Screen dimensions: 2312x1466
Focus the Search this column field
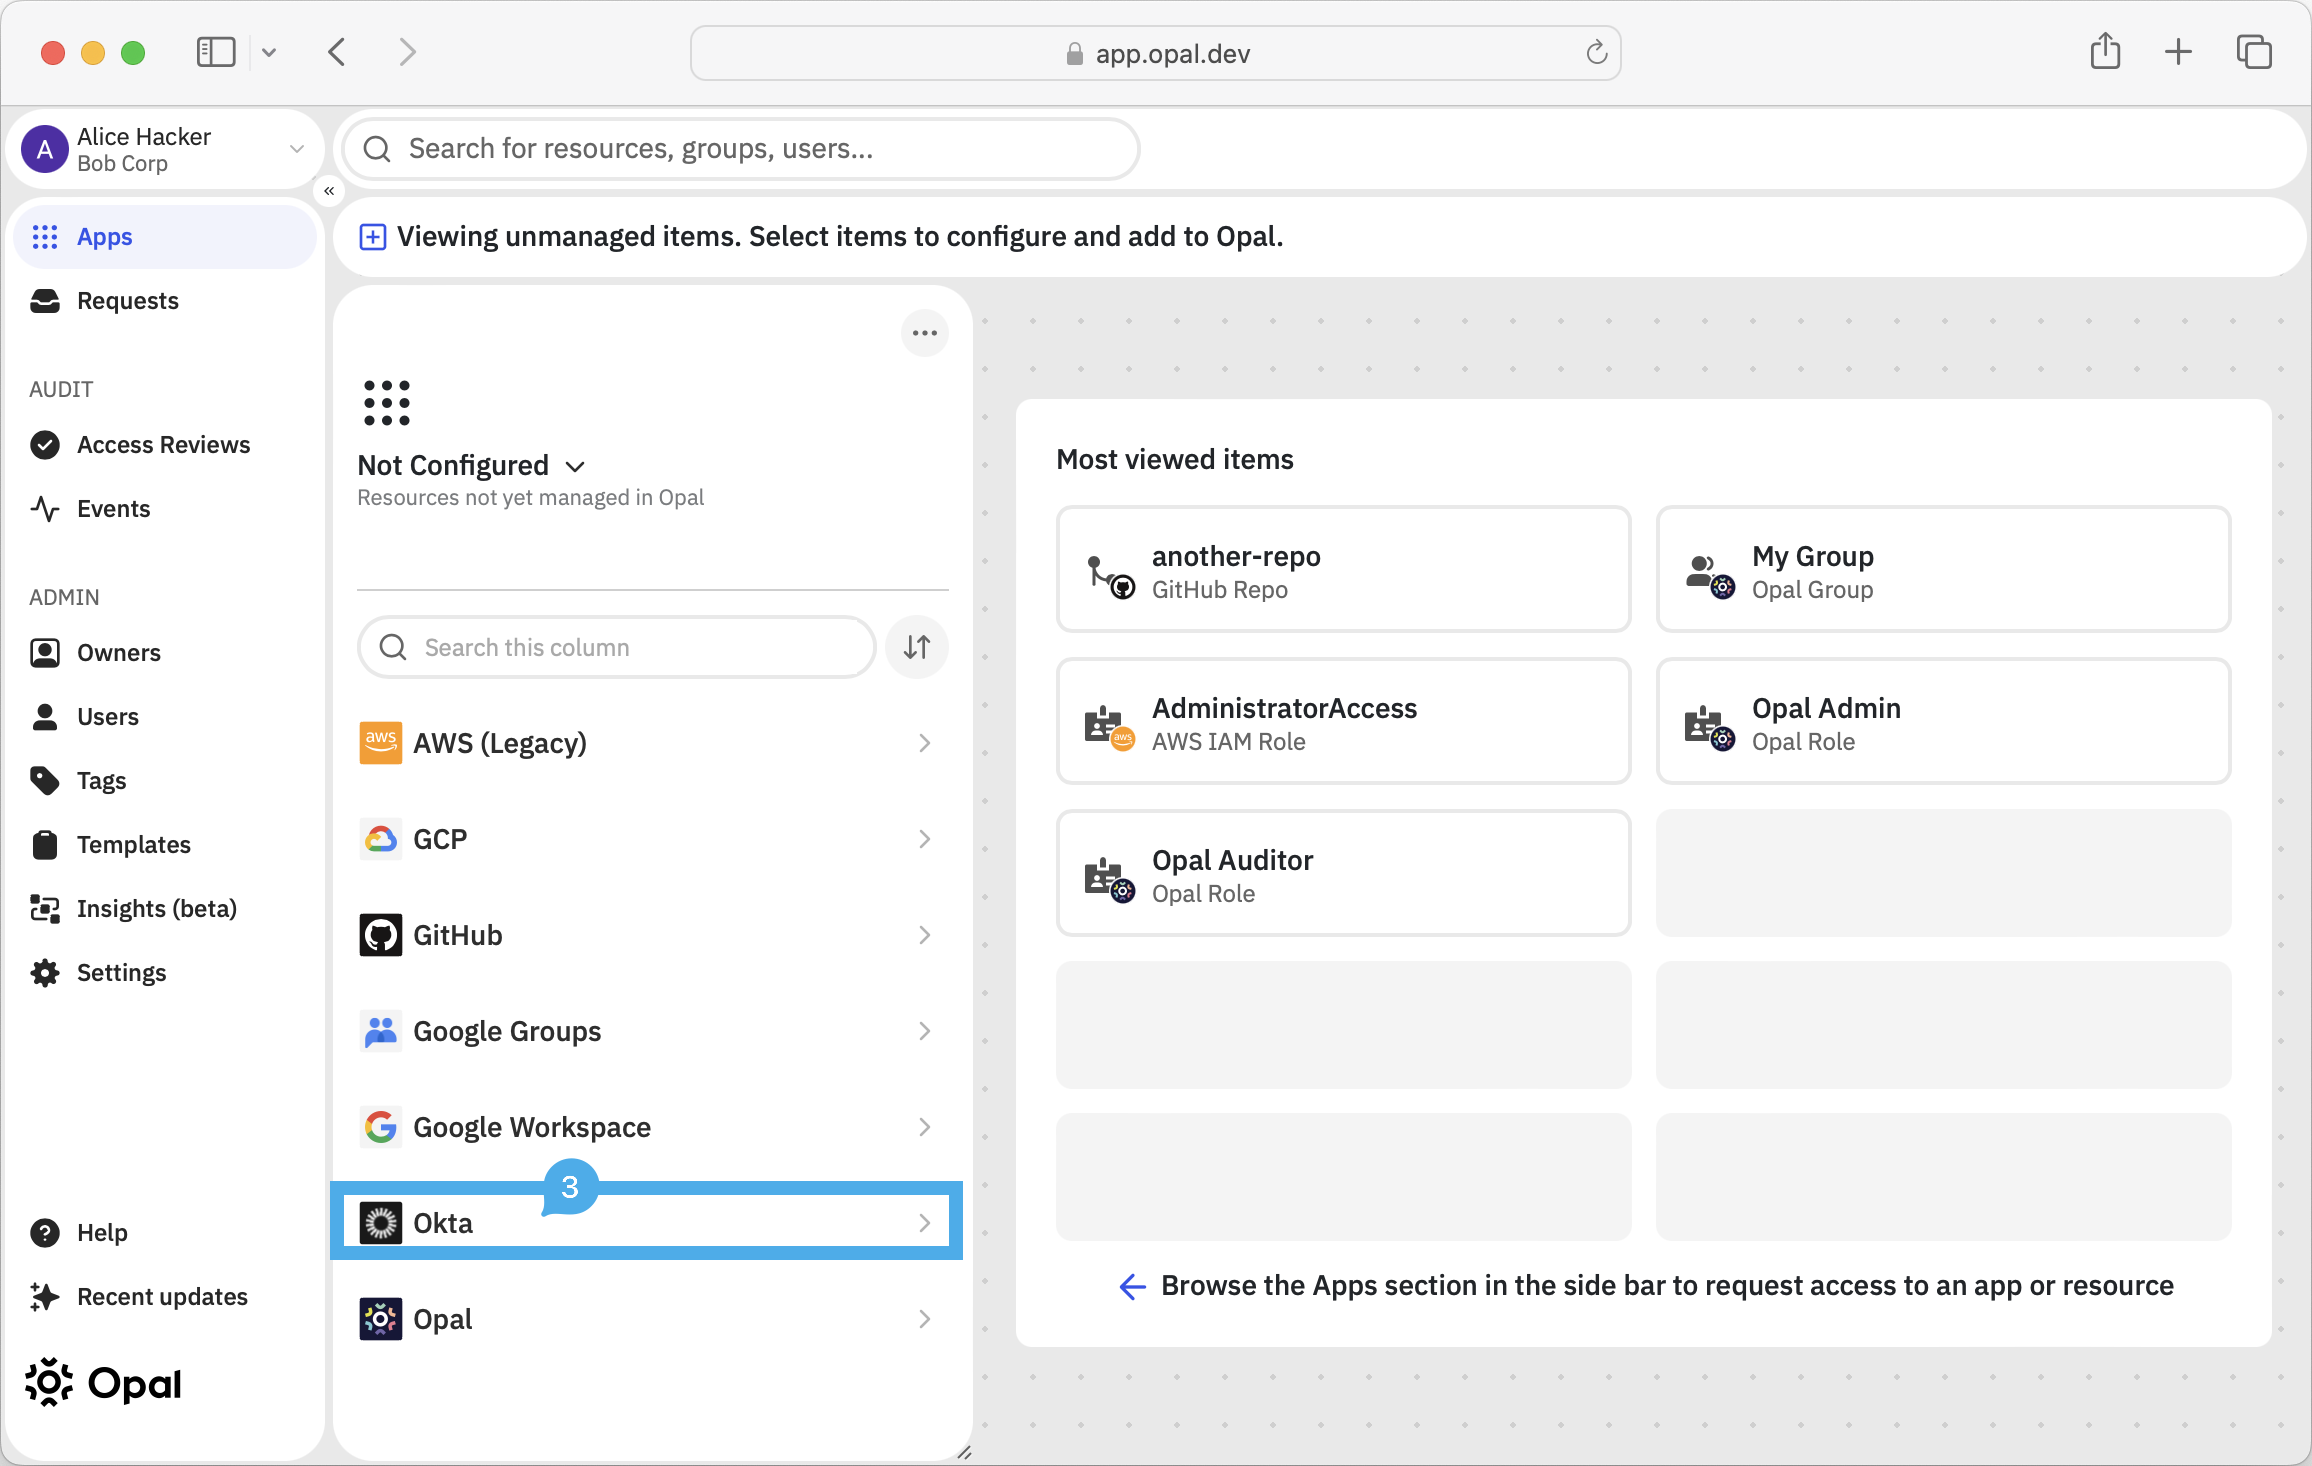pyautogui.click(x=617, y=648)
